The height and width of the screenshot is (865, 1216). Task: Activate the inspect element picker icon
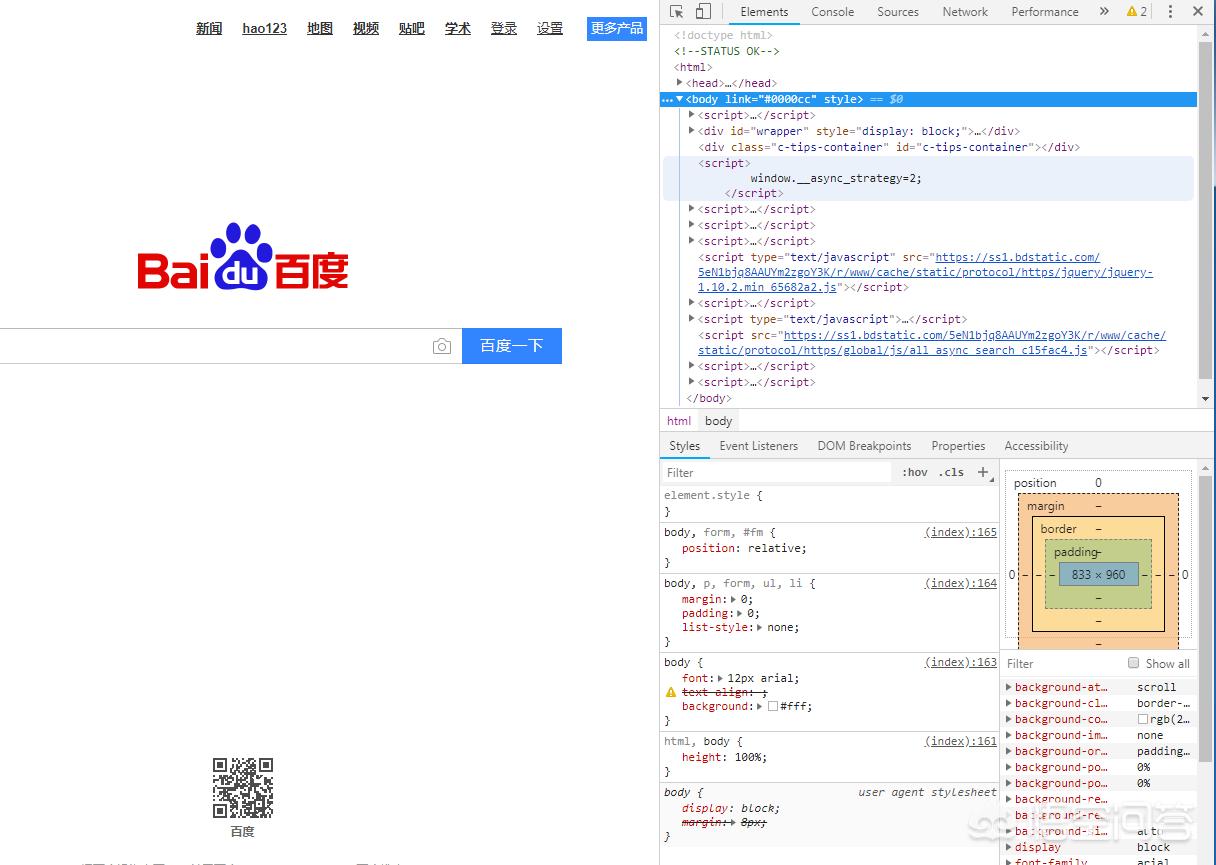pos(677,12)
